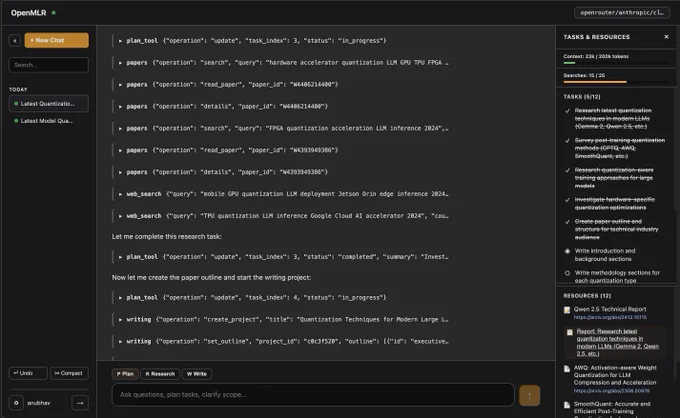Toggle checkmark for Create paper outline task
680x418 pixels.
[x=567, y=222]
